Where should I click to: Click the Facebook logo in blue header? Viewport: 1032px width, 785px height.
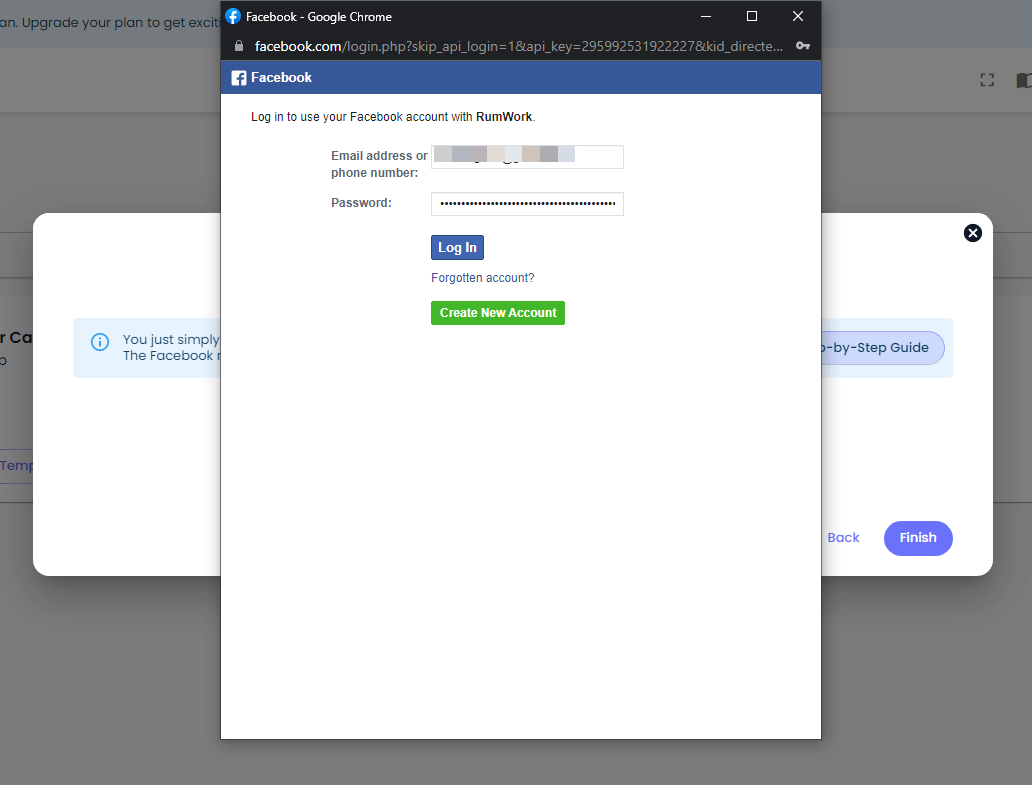[x=239, y=78]
